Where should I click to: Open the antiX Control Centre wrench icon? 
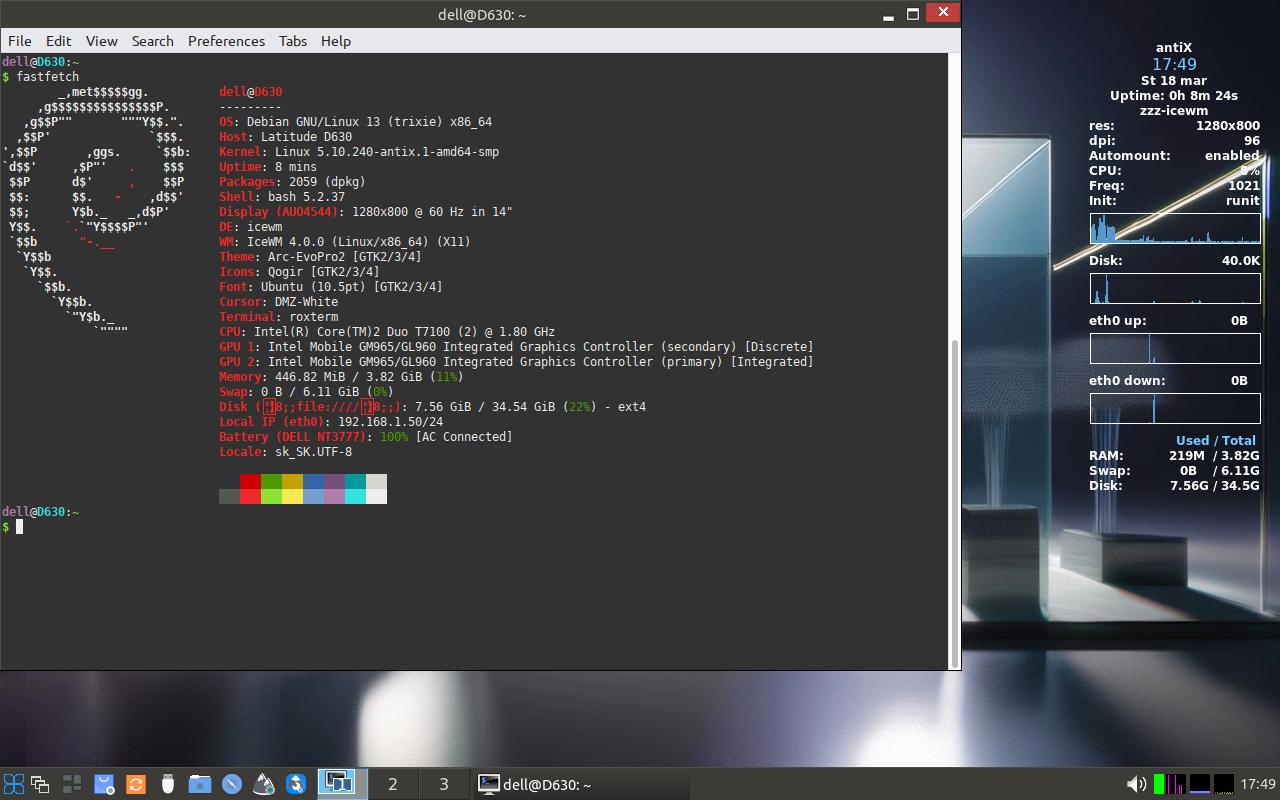pyautogui.click(x=296, y=784)
